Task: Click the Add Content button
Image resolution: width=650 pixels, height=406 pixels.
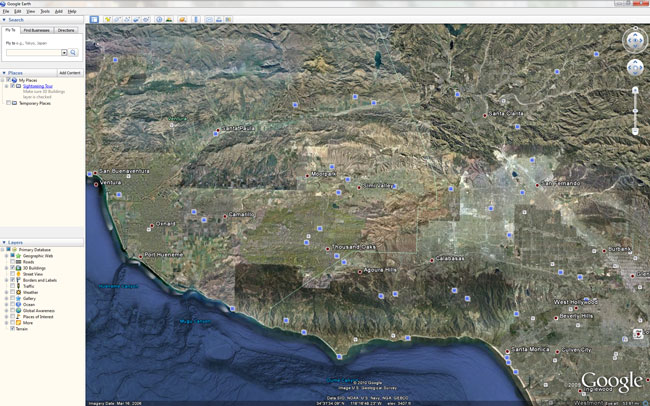Action: pyautogui.click(x=70, y=73)
